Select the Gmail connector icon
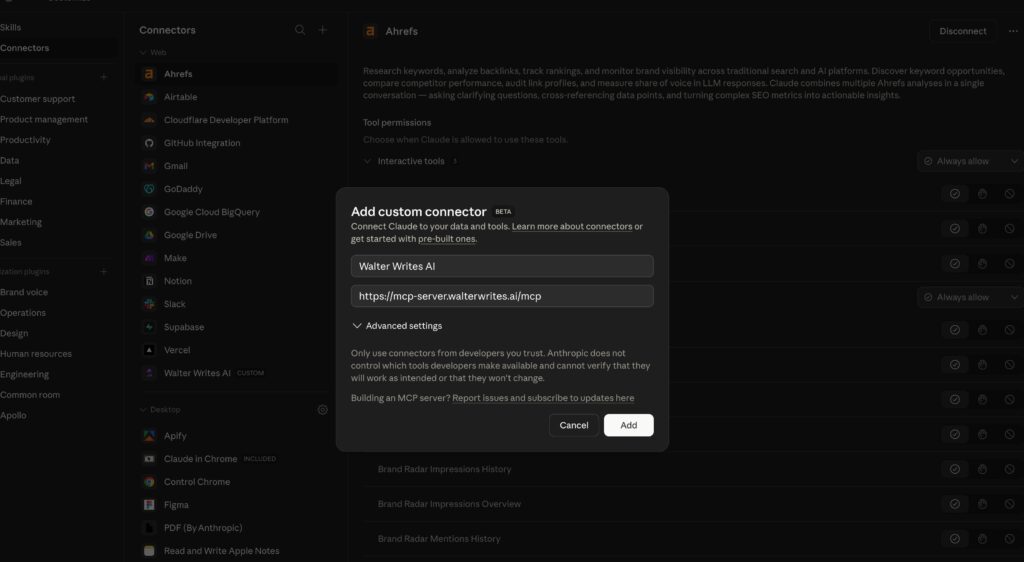This screenshot has height=562, width=1024. pyautogui.click(x=149, y=166)
